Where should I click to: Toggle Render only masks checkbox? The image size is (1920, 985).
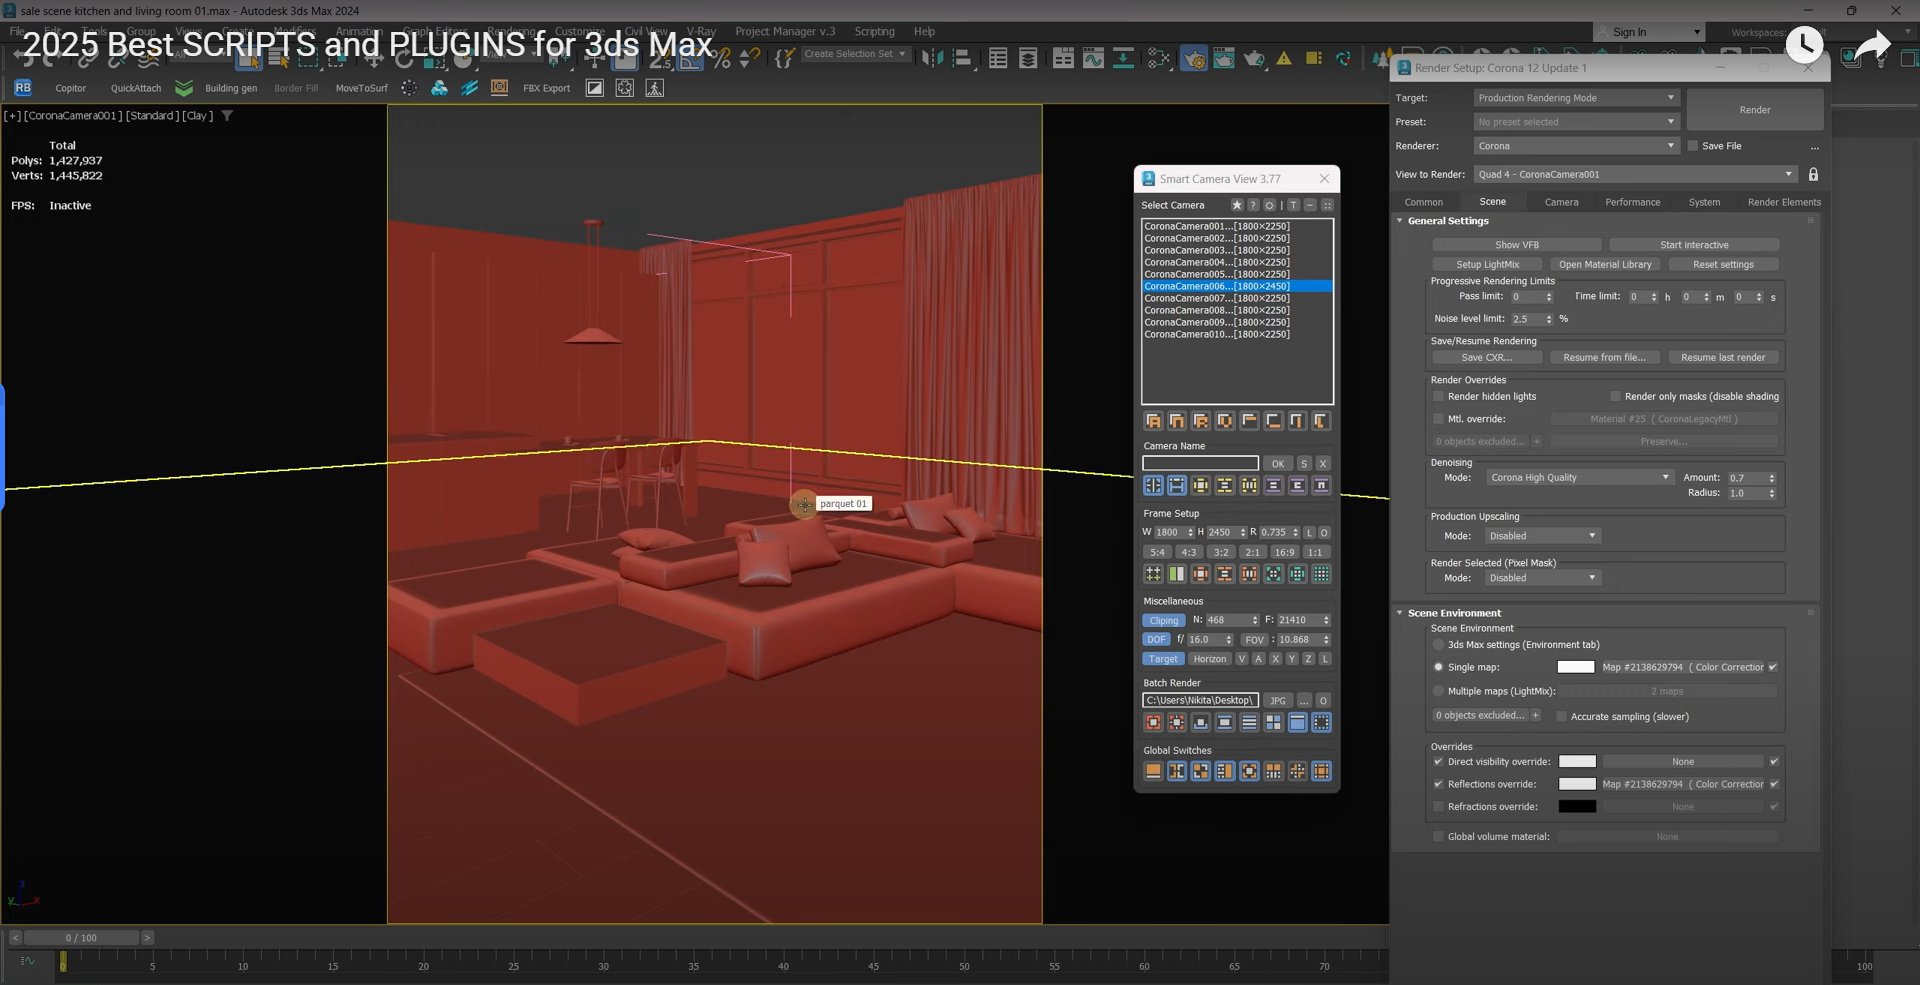(1615, 396)
